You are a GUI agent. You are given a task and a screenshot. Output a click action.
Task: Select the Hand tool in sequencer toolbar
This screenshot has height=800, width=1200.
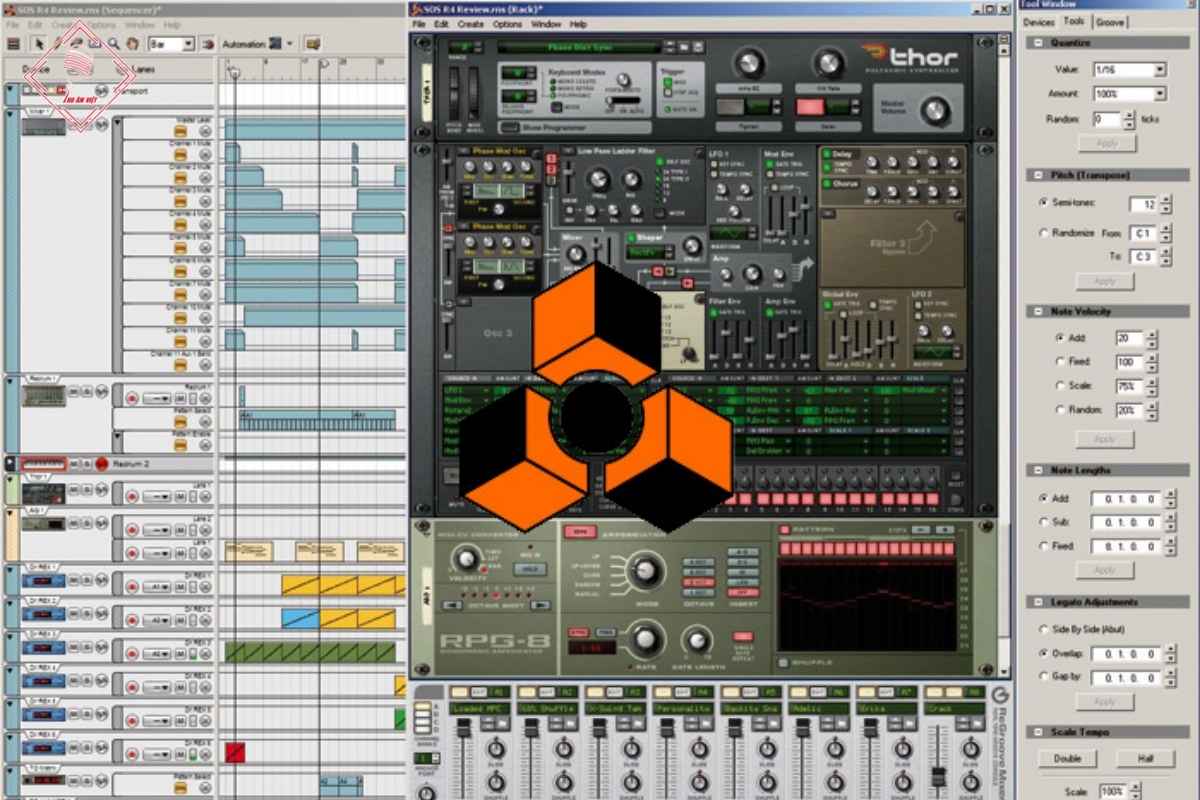132,44
